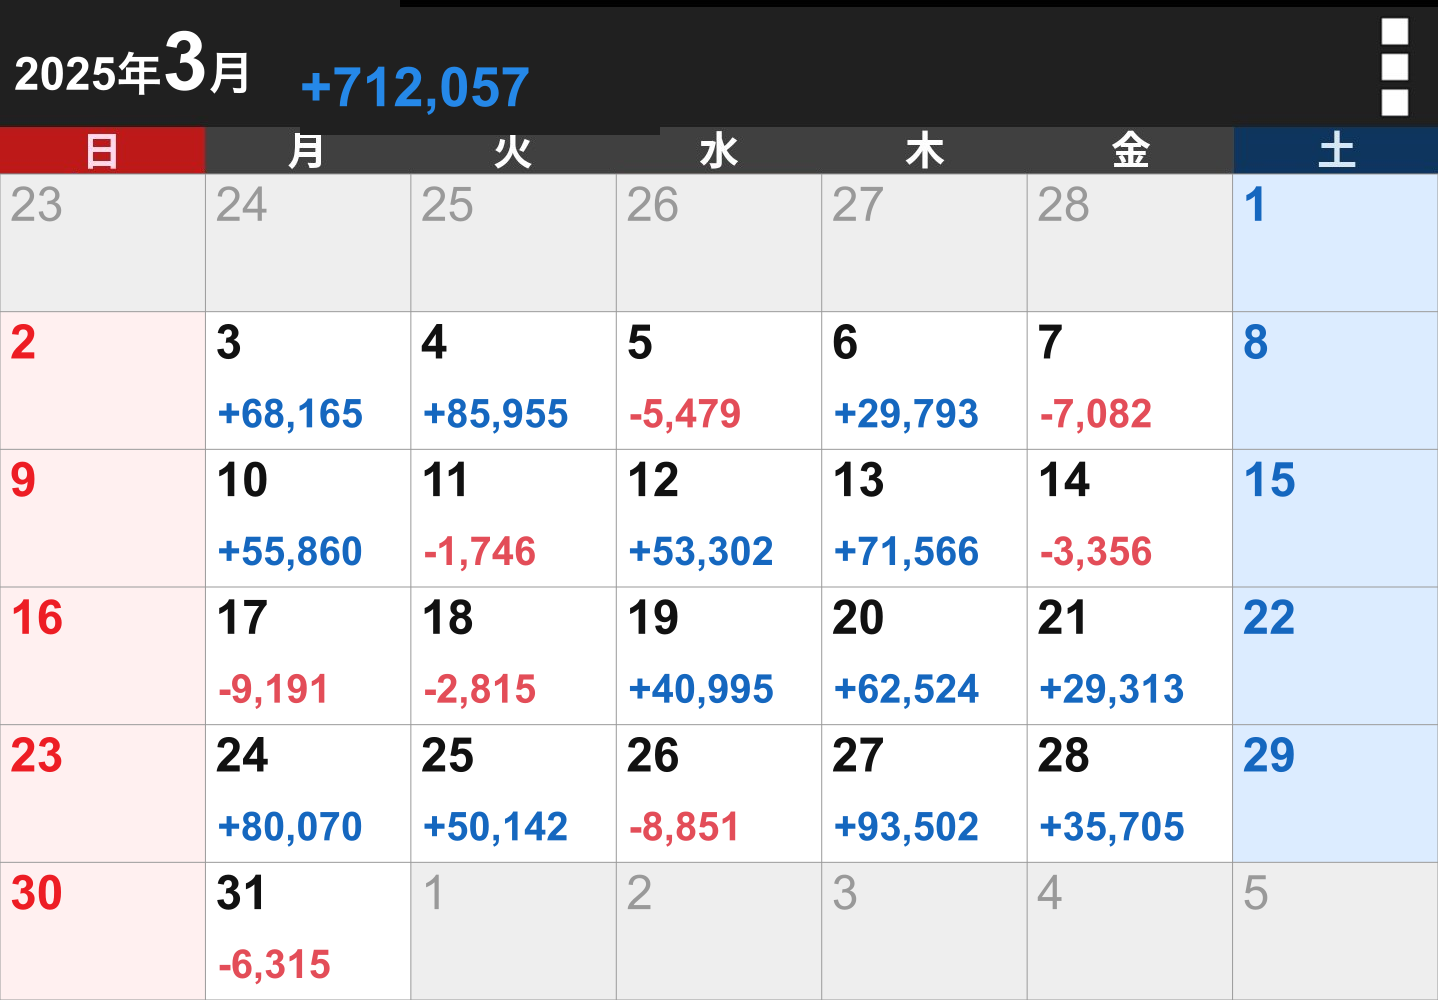Select the +40,995 profit entry
The width and height of the screenshot is (1438, 1000).
click(x=701, y=690)
